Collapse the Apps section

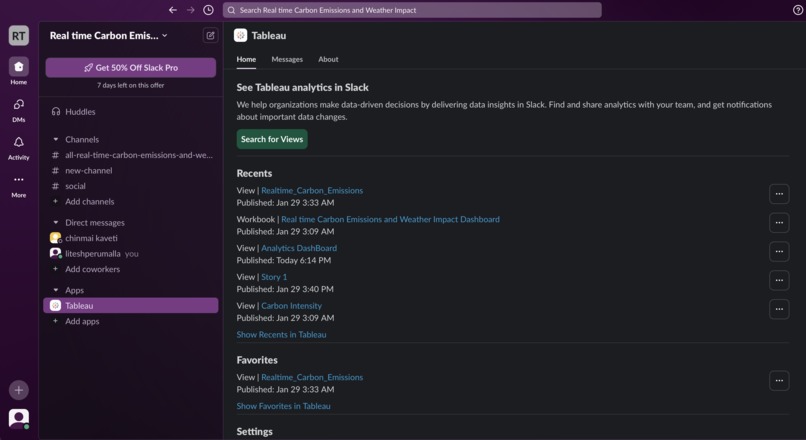click(56, 290)
